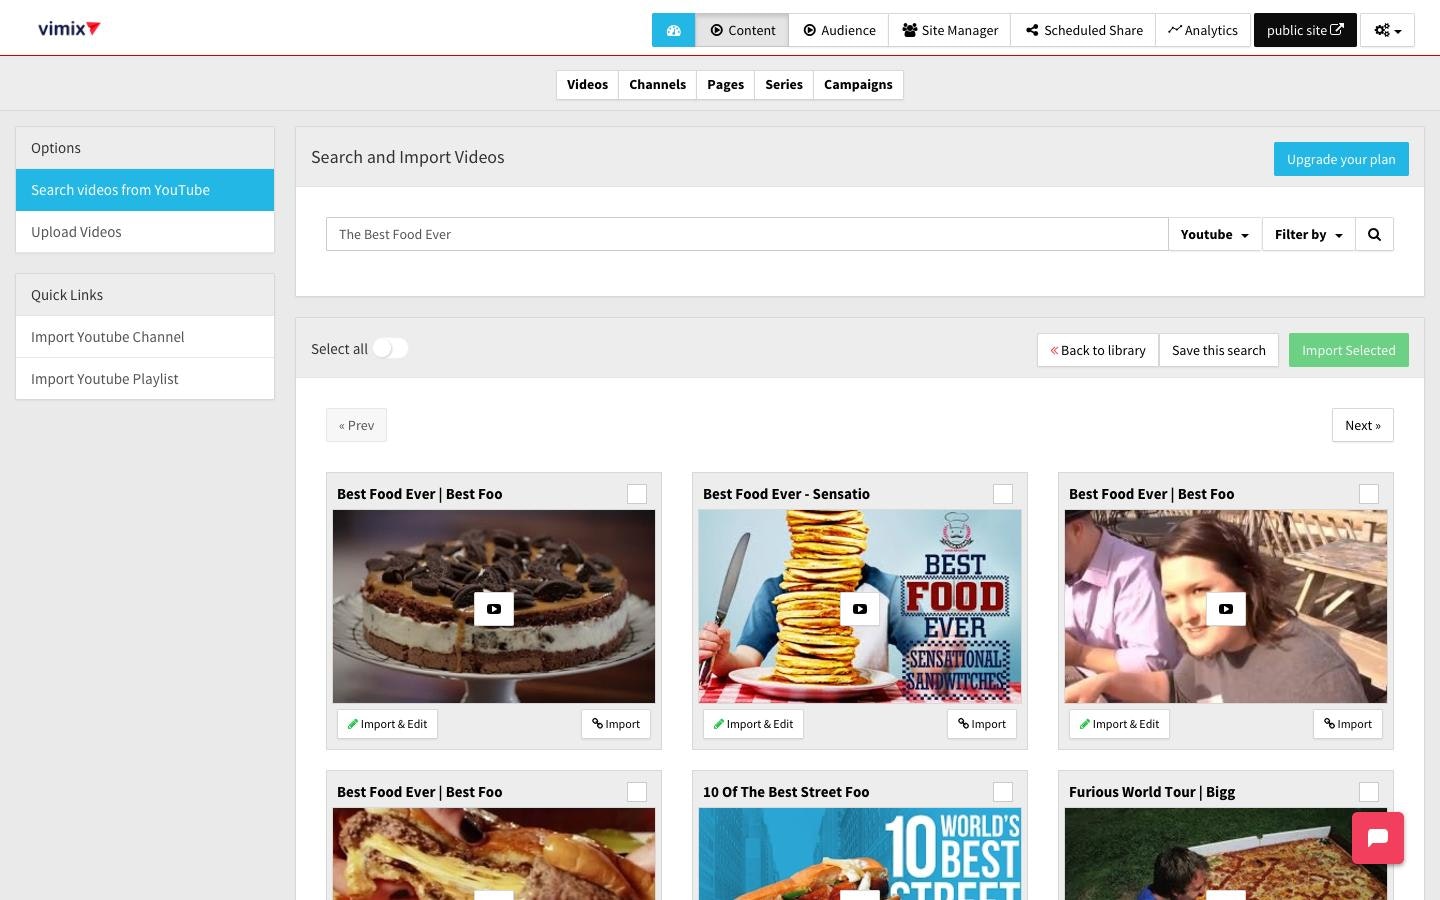Focus the video search input field

pos(747,234)
